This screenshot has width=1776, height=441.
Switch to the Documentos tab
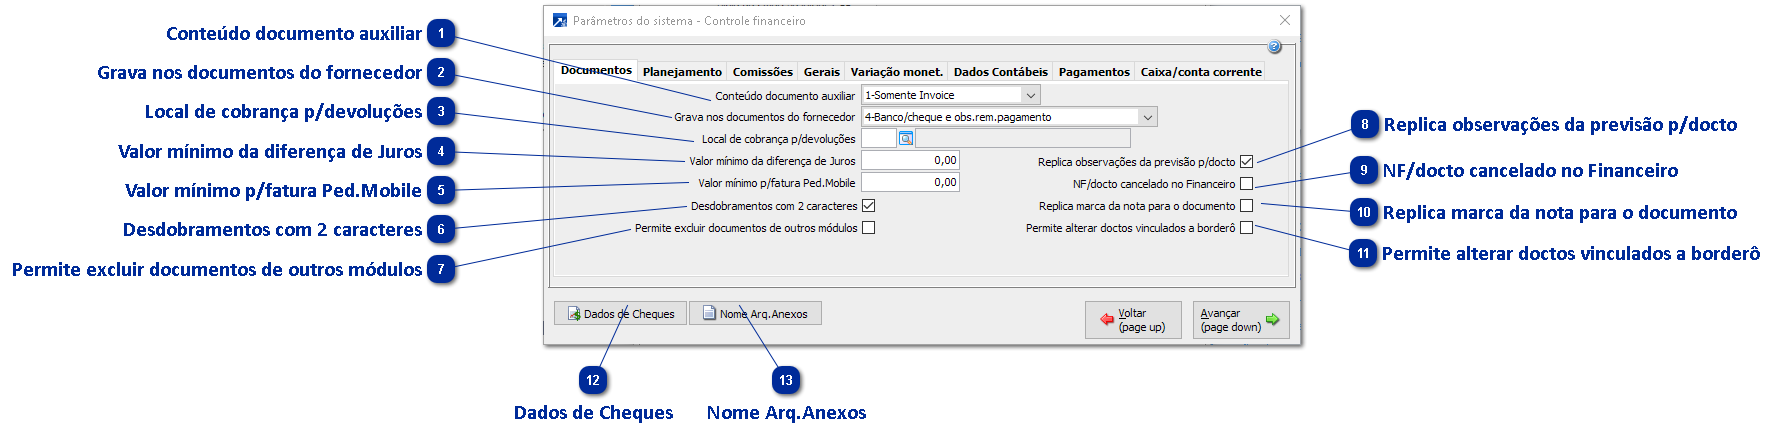click(596, 70)
